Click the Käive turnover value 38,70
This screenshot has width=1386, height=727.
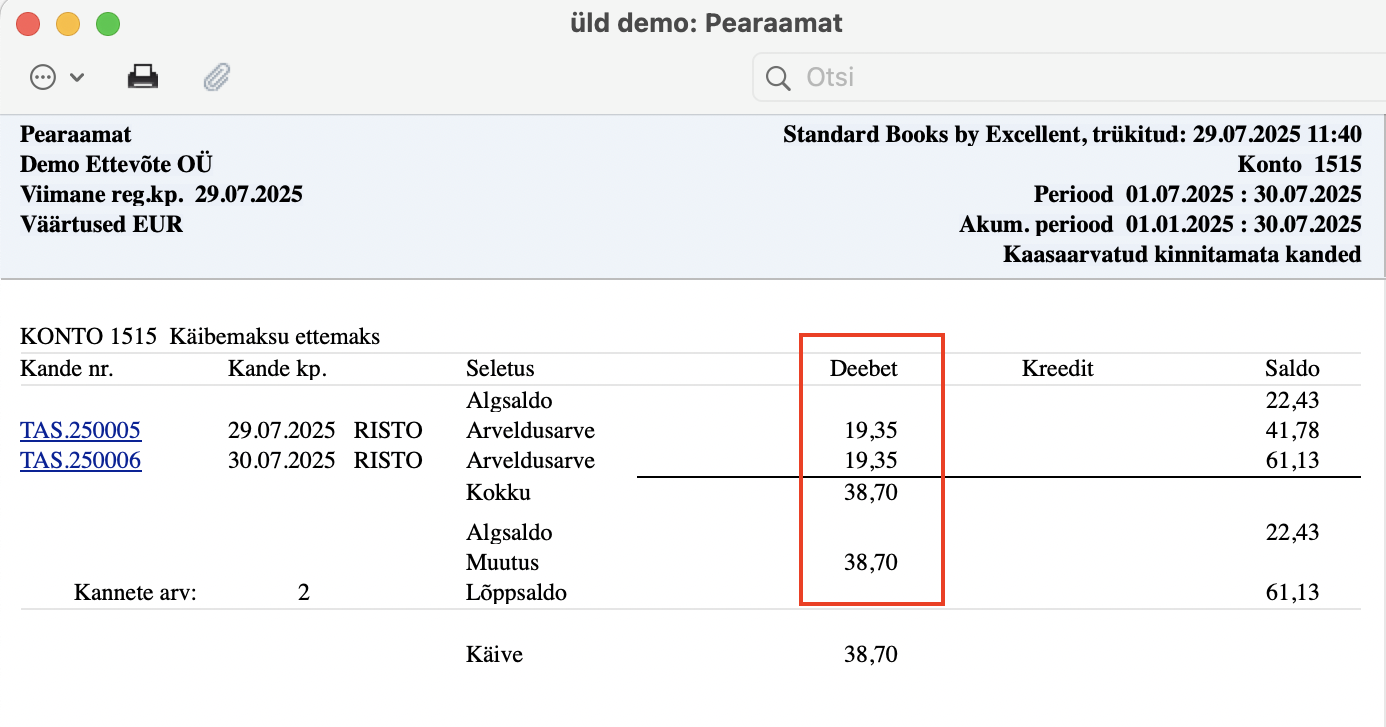click(871, 655)
